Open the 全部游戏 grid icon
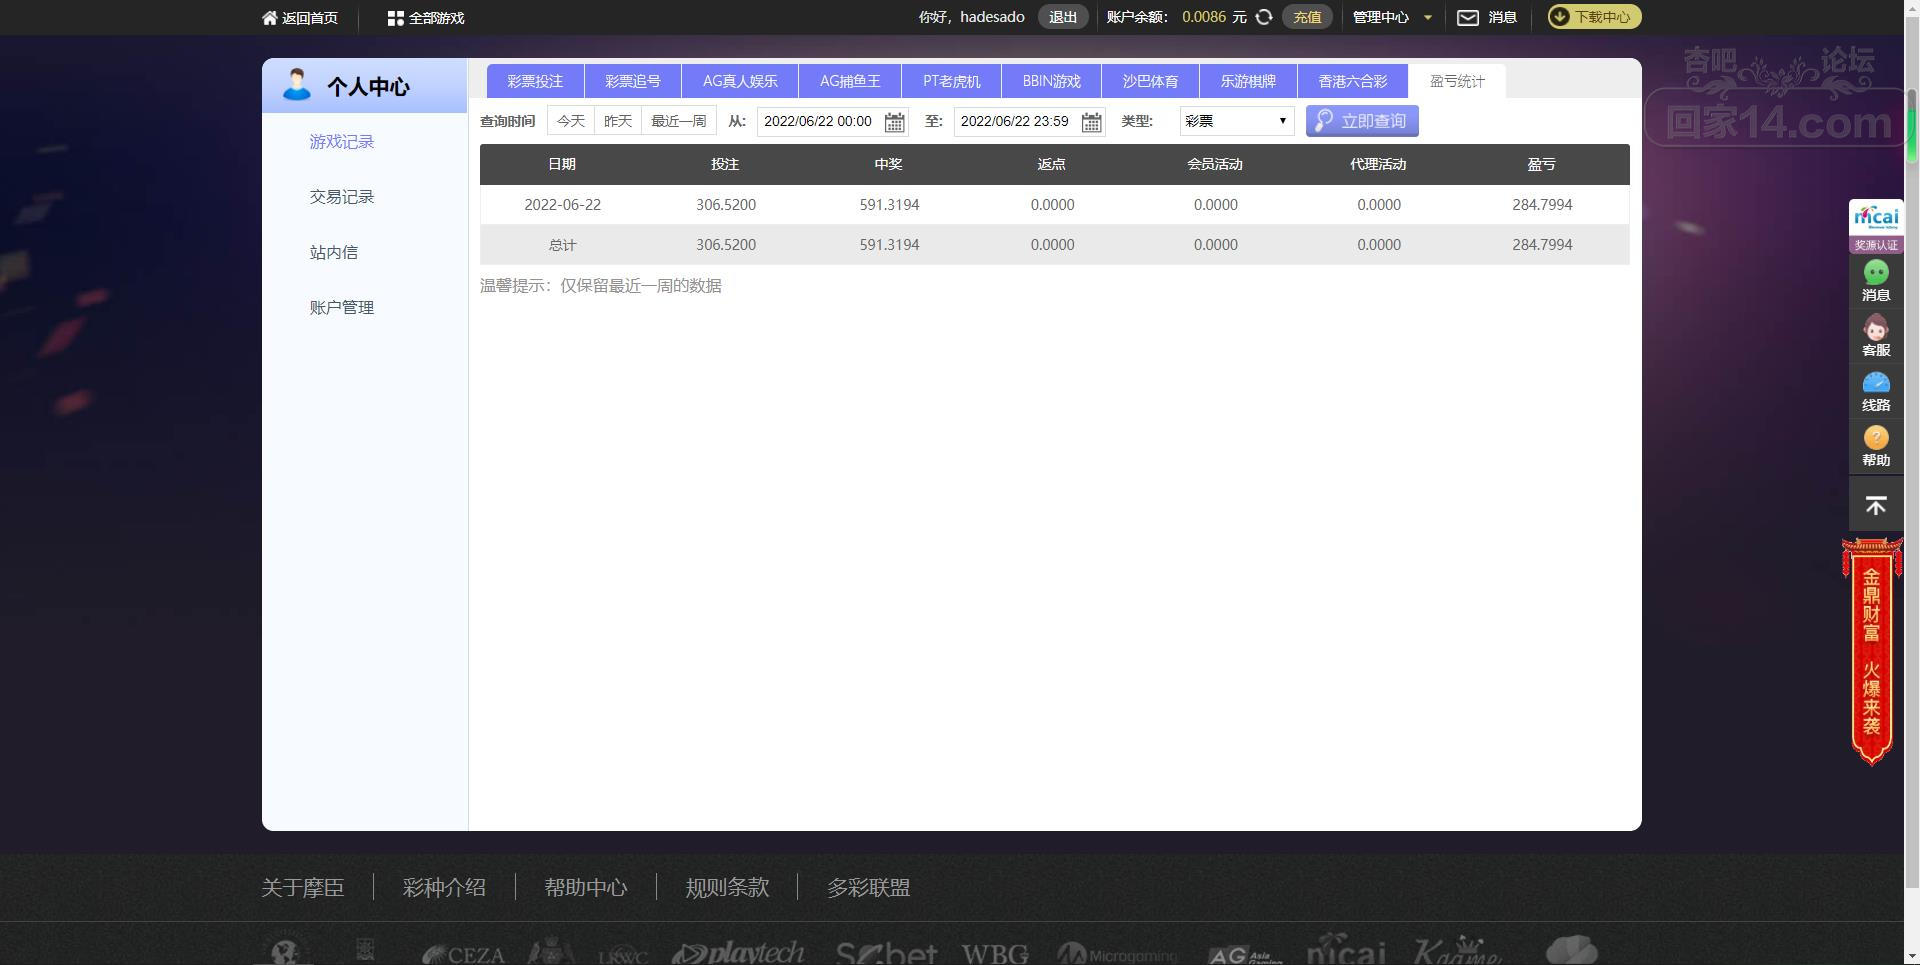 pyautogui.click(x=395, y=18)
